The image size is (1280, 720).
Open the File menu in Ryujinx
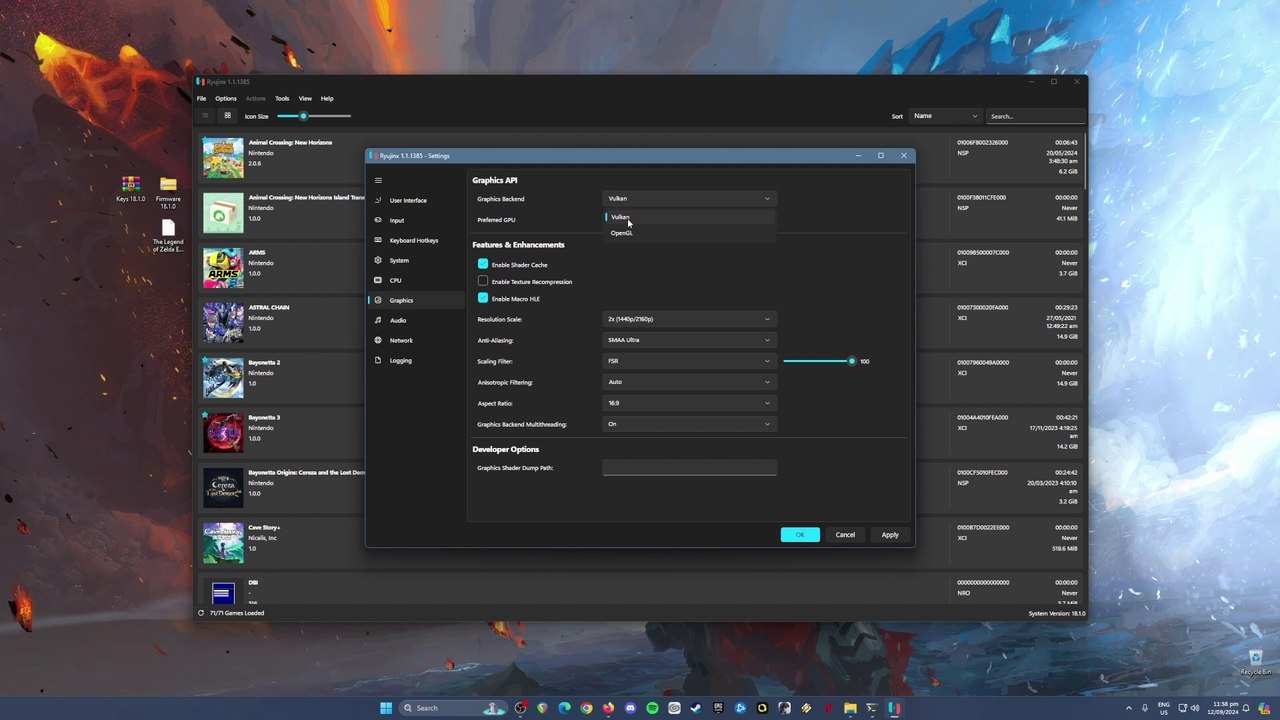click(201, 98)
